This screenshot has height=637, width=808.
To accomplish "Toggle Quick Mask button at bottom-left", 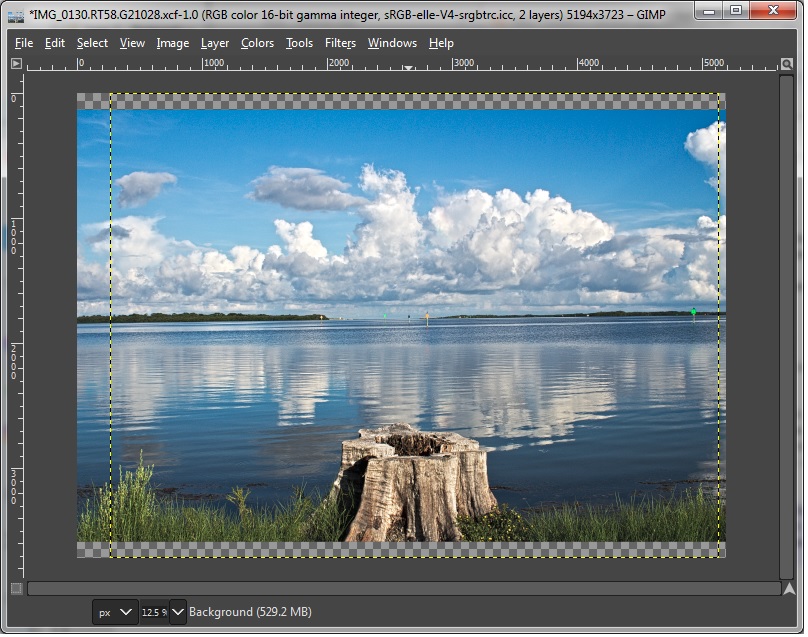I will pyautogui.click(x=16, y=589).
